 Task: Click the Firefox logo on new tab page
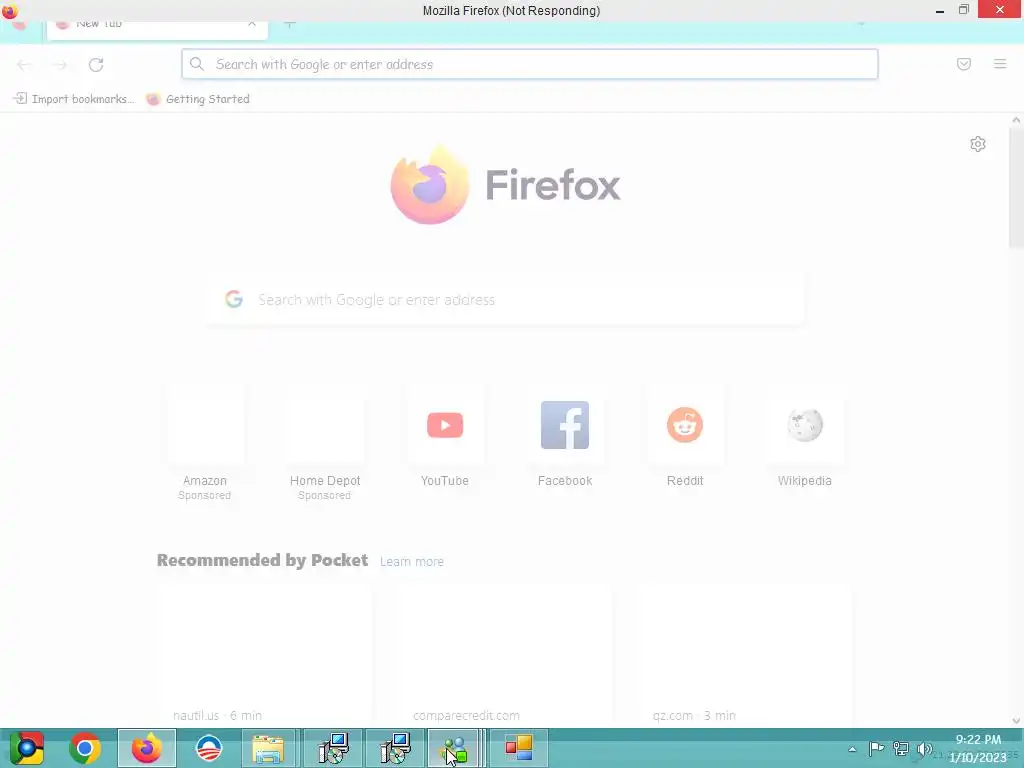(x=430, y=185)
